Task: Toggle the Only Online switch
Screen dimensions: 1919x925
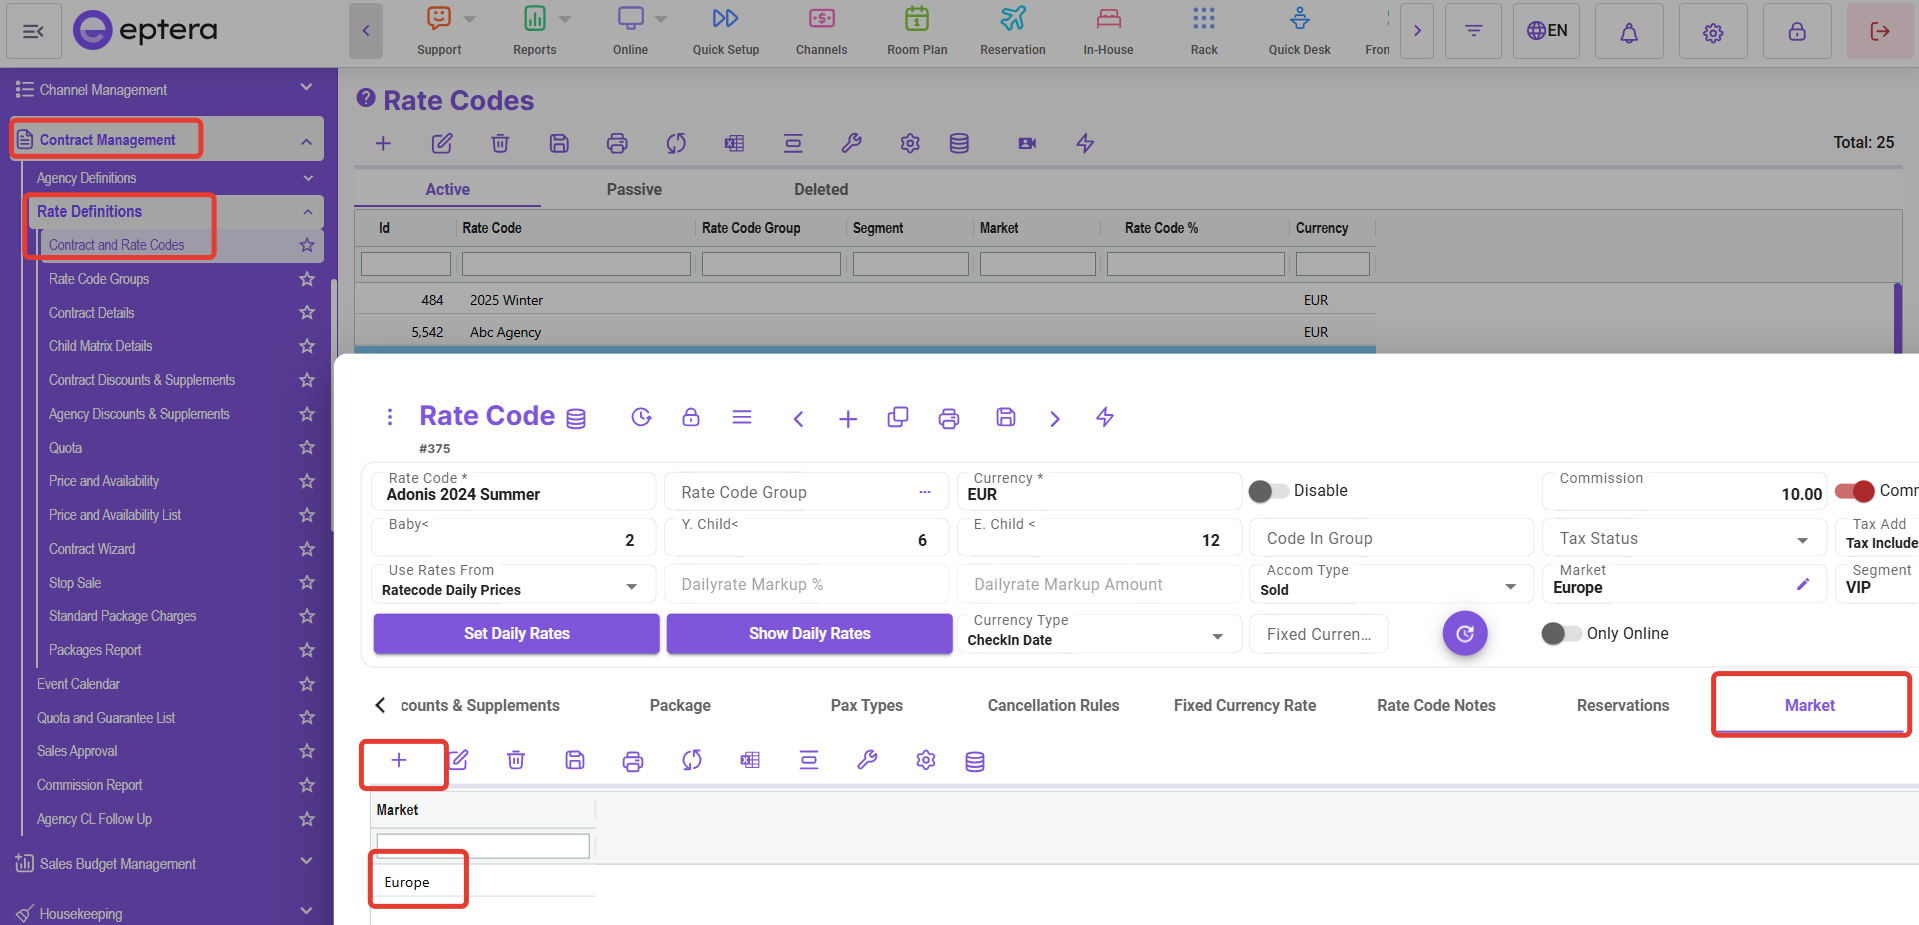Action: click(1560, 634)
